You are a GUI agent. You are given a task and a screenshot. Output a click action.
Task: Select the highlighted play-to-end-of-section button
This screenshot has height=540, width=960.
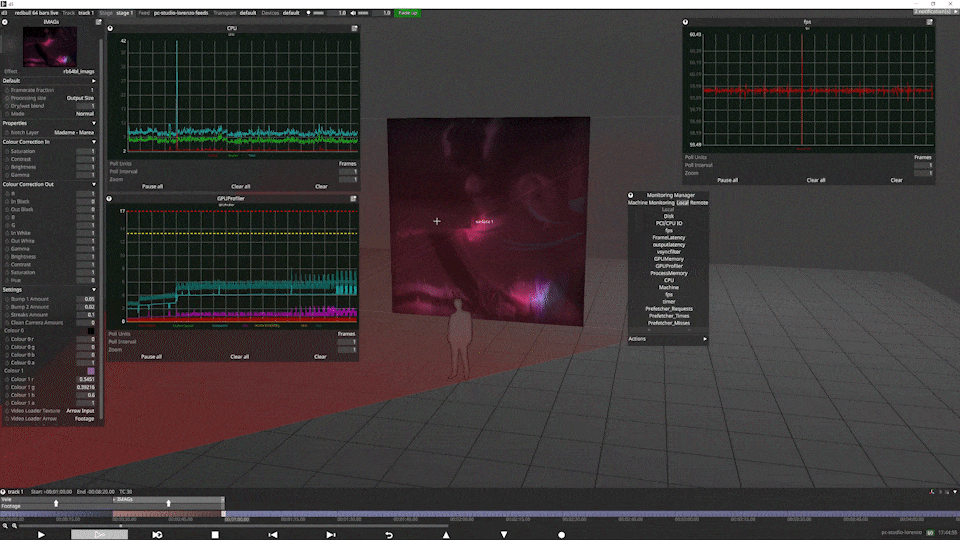pyautogui.click(x=99, y=534)
